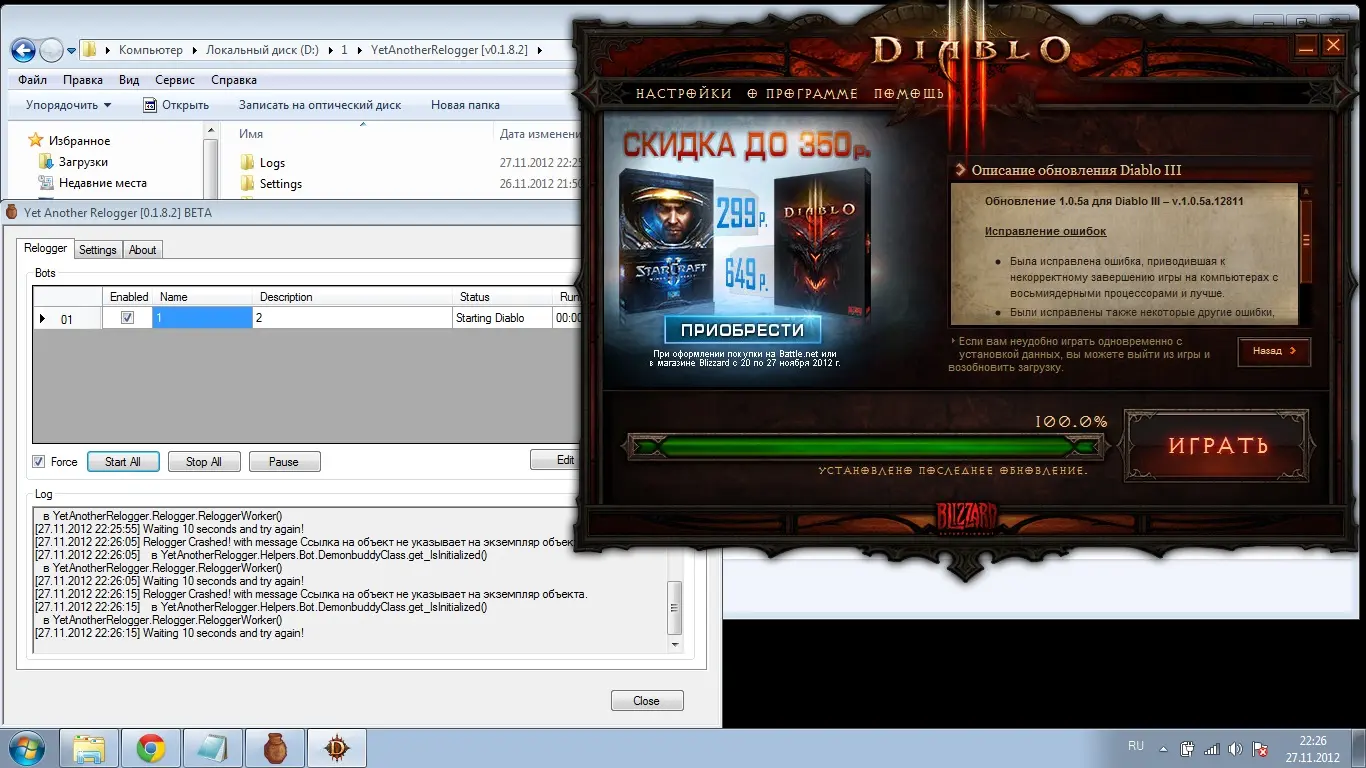
Task: Click the ПРИОБРЕСТИ banner button
Action: click(x=742, y=330)
